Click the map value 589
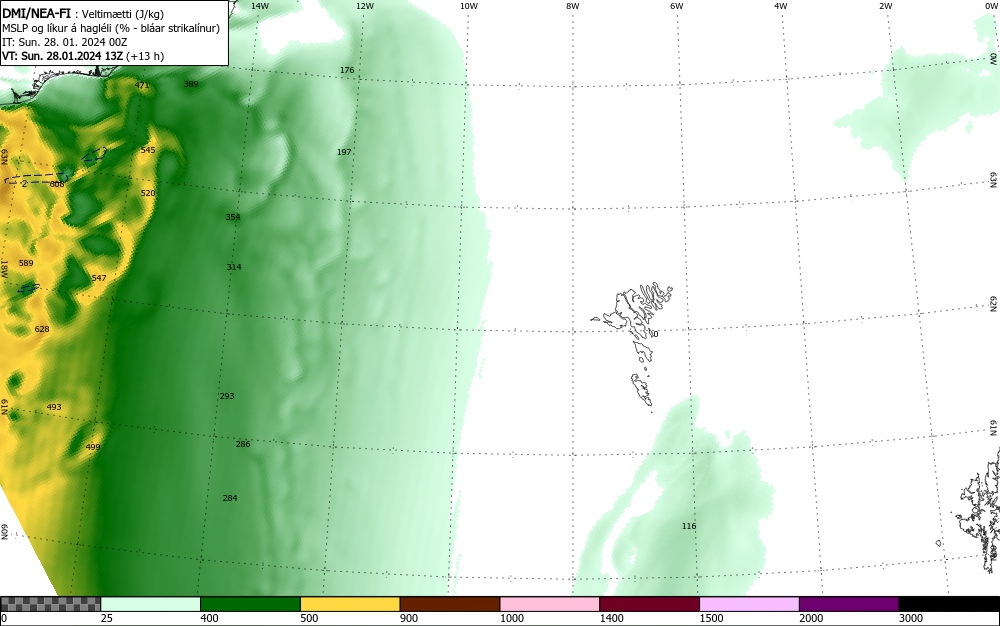The width and height of the screenshot is (1000, 626). coord(26,263)
